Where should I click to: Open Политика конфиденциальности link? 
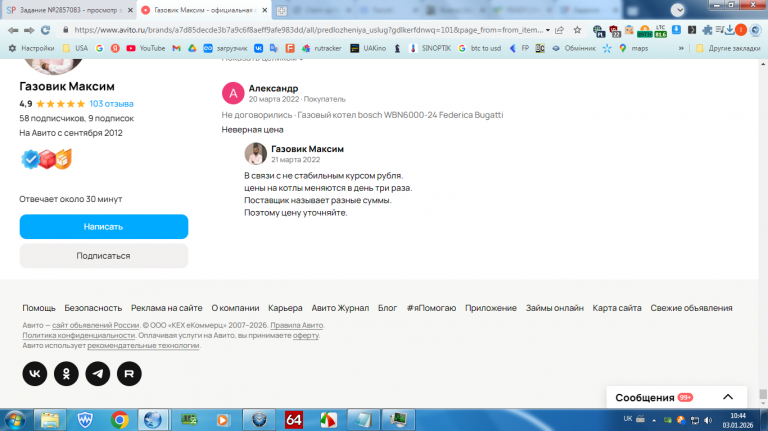click(x=78, y=335)
